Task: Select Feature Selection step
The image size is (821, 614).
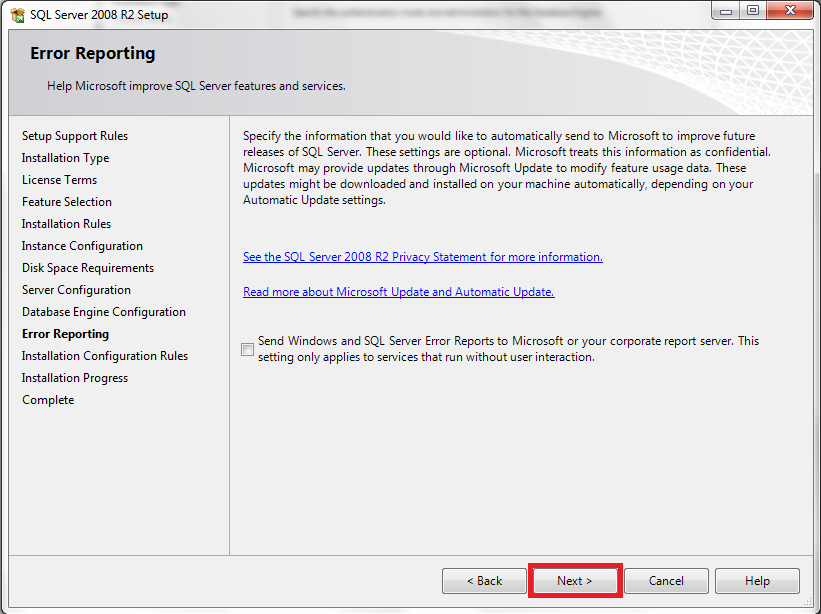Action: pos(67,202)
